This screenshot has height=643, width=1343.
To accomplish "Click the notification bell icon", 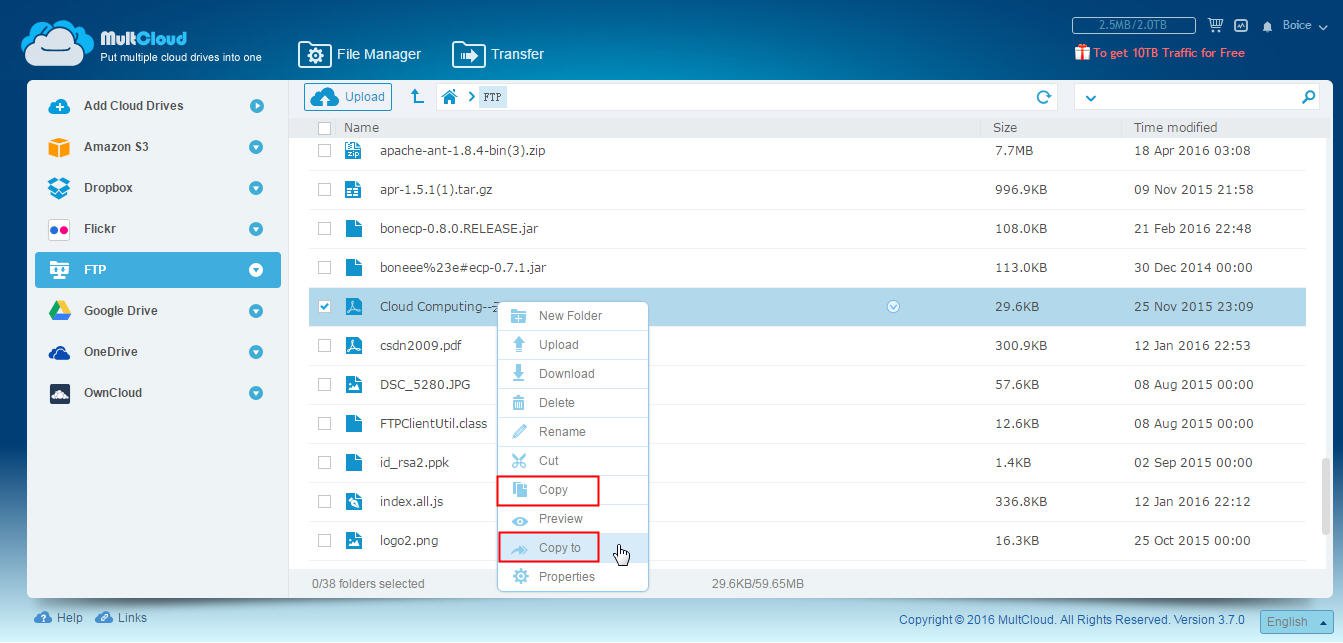I will tap(1268, 26).
